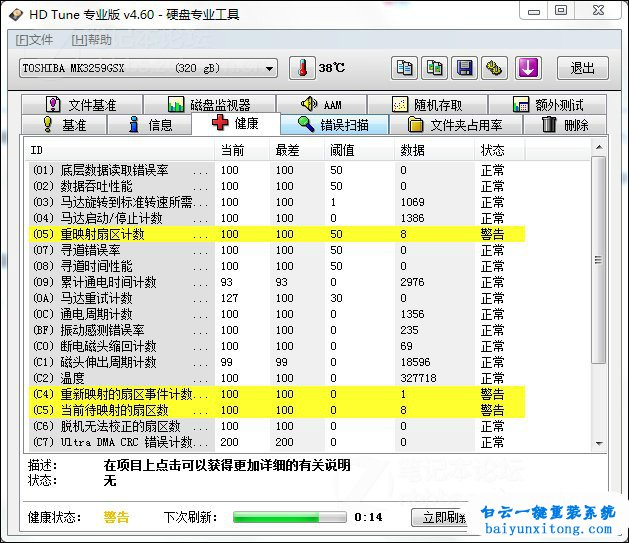Click the data value 18596
The height and width of the screenshot is (543, 629).
(415, 362)
